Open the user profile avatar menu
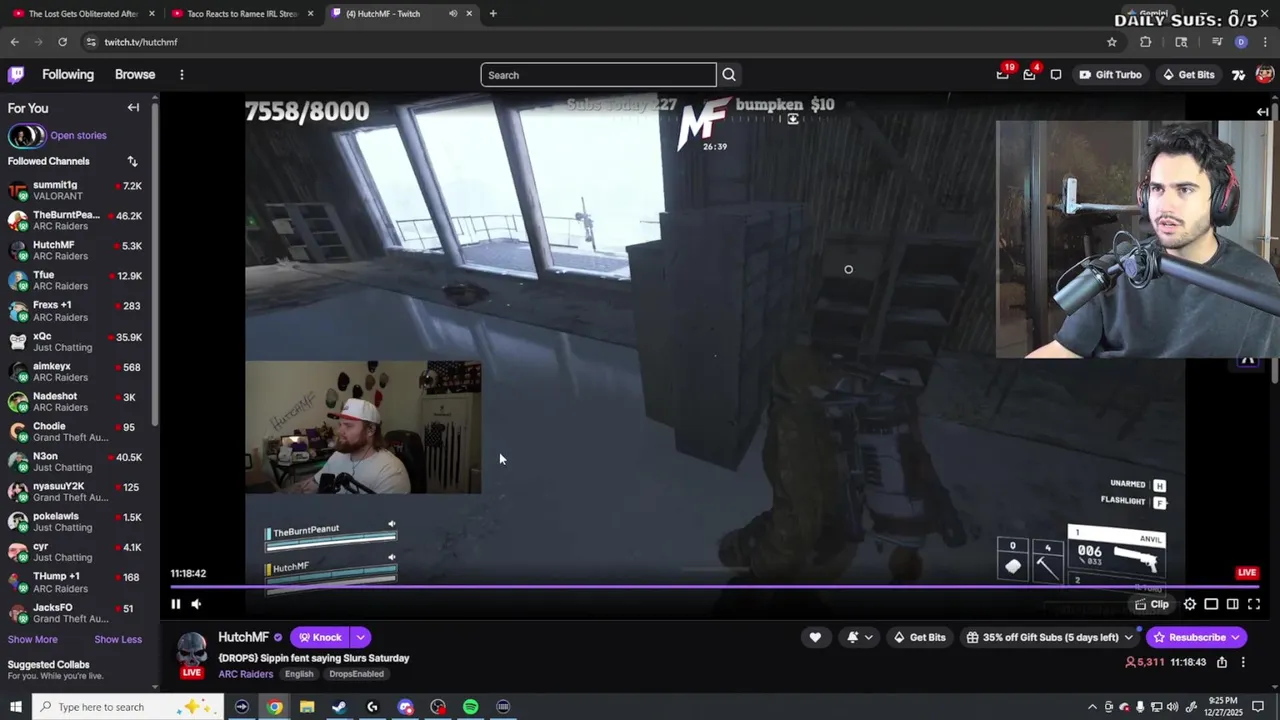The width and height of the screenshot is (1280, 720). (1264, 75)
